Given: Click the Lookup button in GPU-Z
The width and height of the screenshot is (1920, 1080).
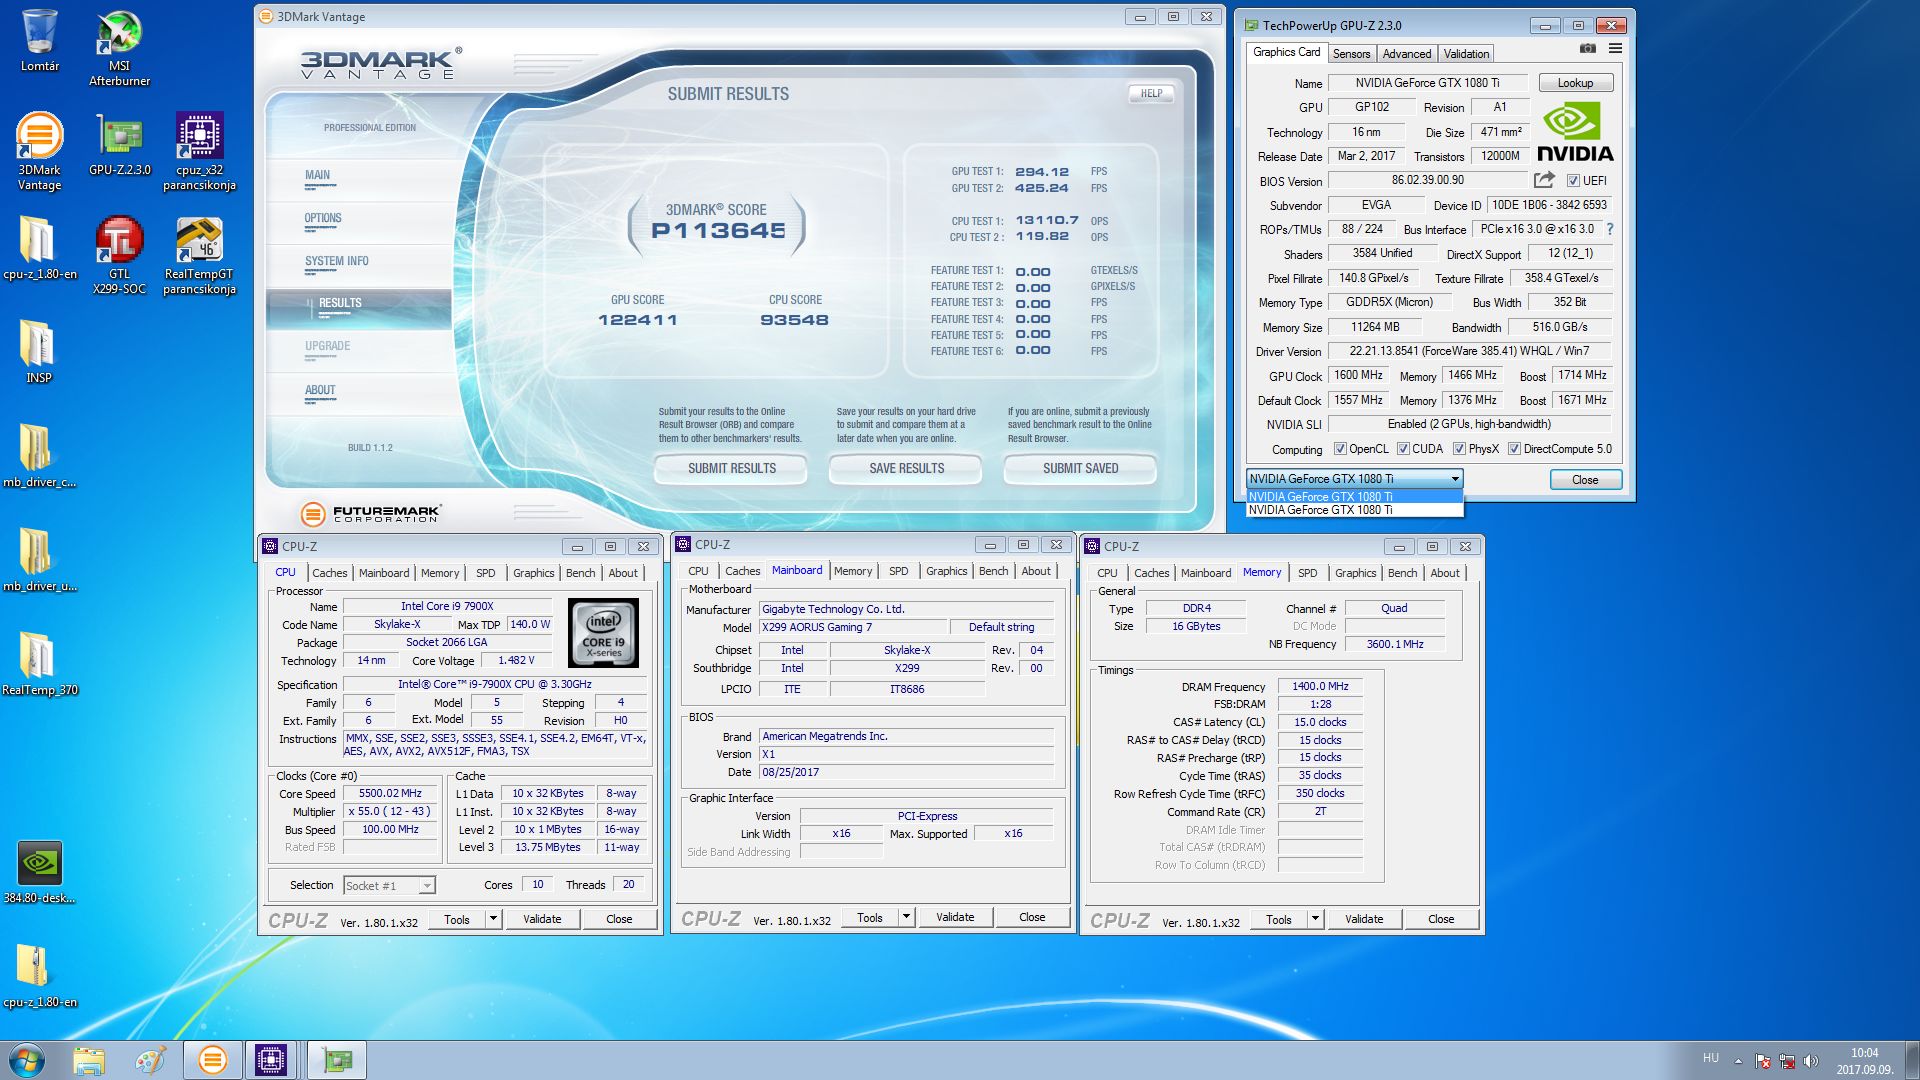Looking at the screenshot, I should [x=1575, y=83].
